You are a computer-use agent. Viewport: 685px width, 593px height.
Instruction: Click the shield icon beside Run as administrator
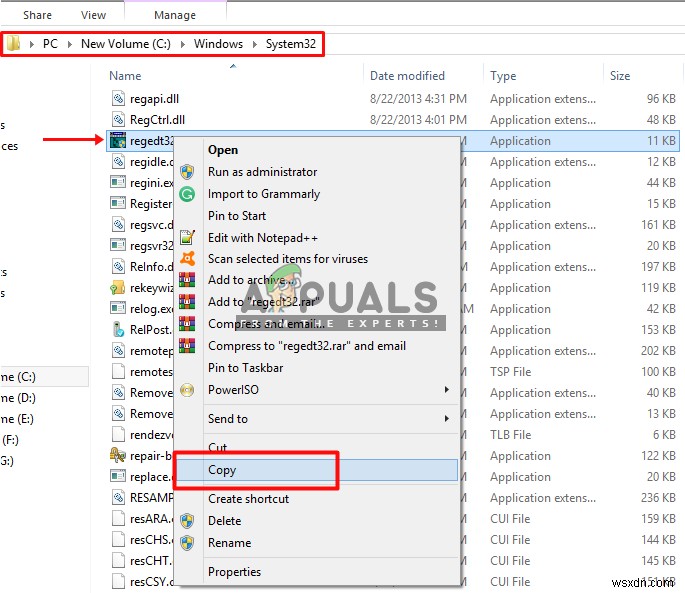point(187,172)
